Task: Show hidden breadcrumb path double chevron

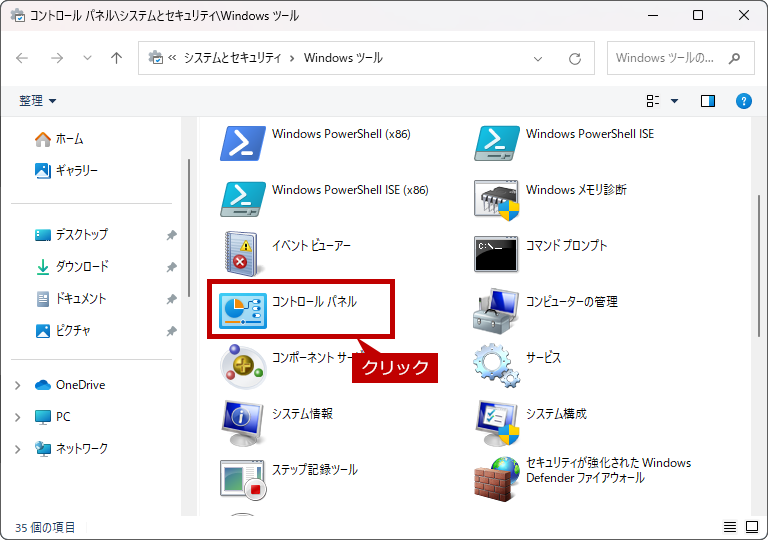Action: point(172,58)
